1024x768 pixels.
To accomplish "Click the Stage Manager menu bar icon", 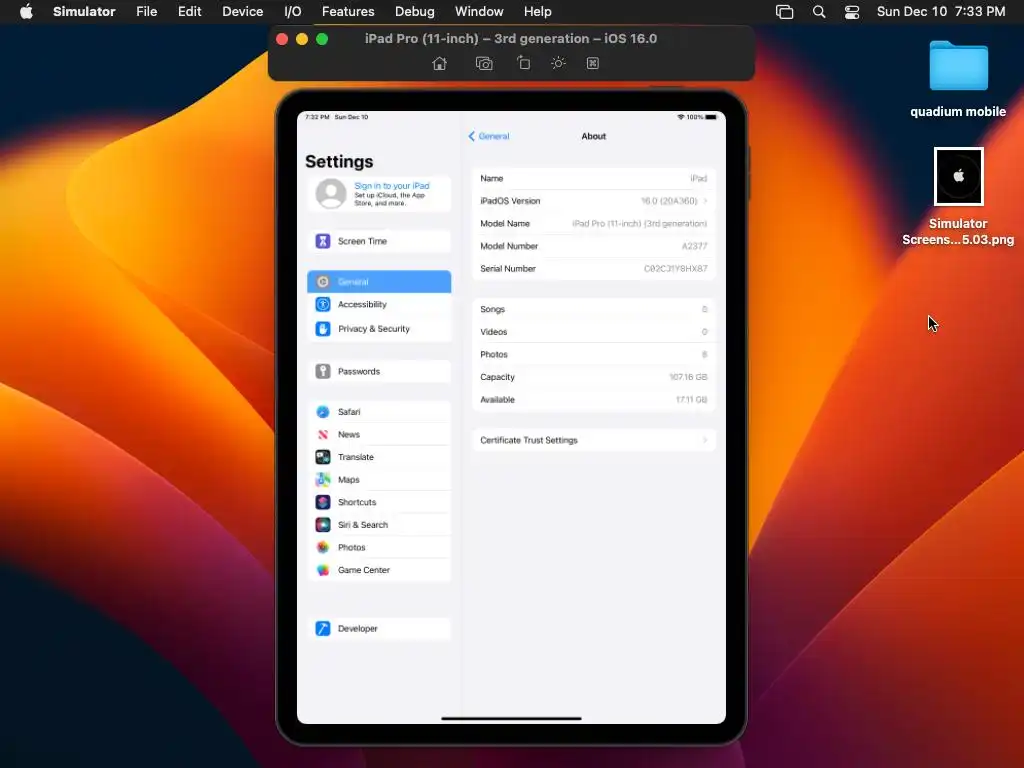I will (x=784, y=12).
